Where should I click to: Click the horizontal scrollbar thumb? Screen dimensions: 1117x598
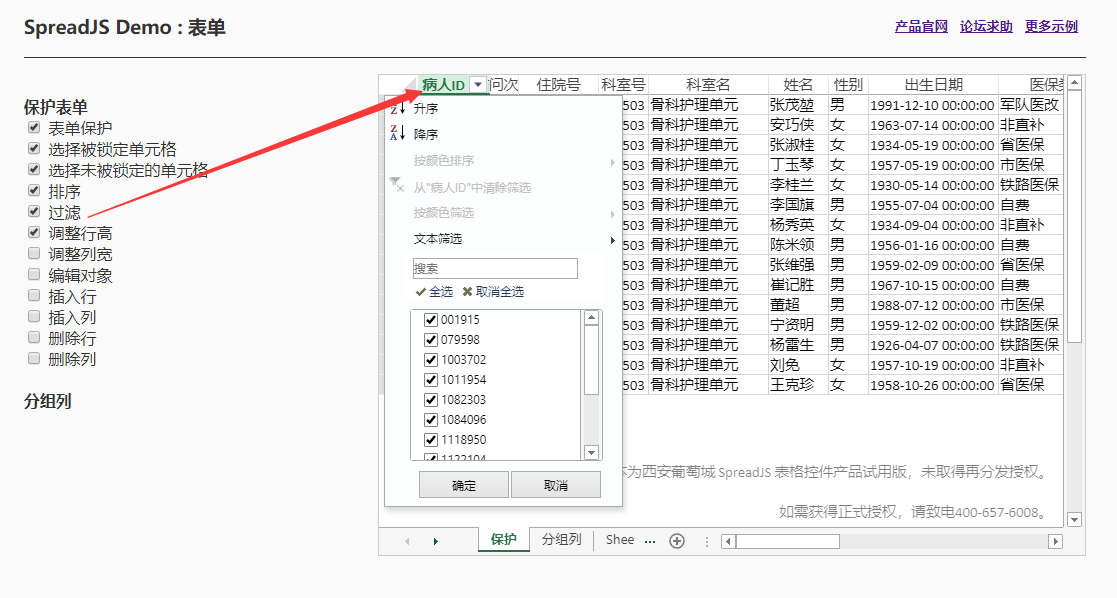click(788, 542)
